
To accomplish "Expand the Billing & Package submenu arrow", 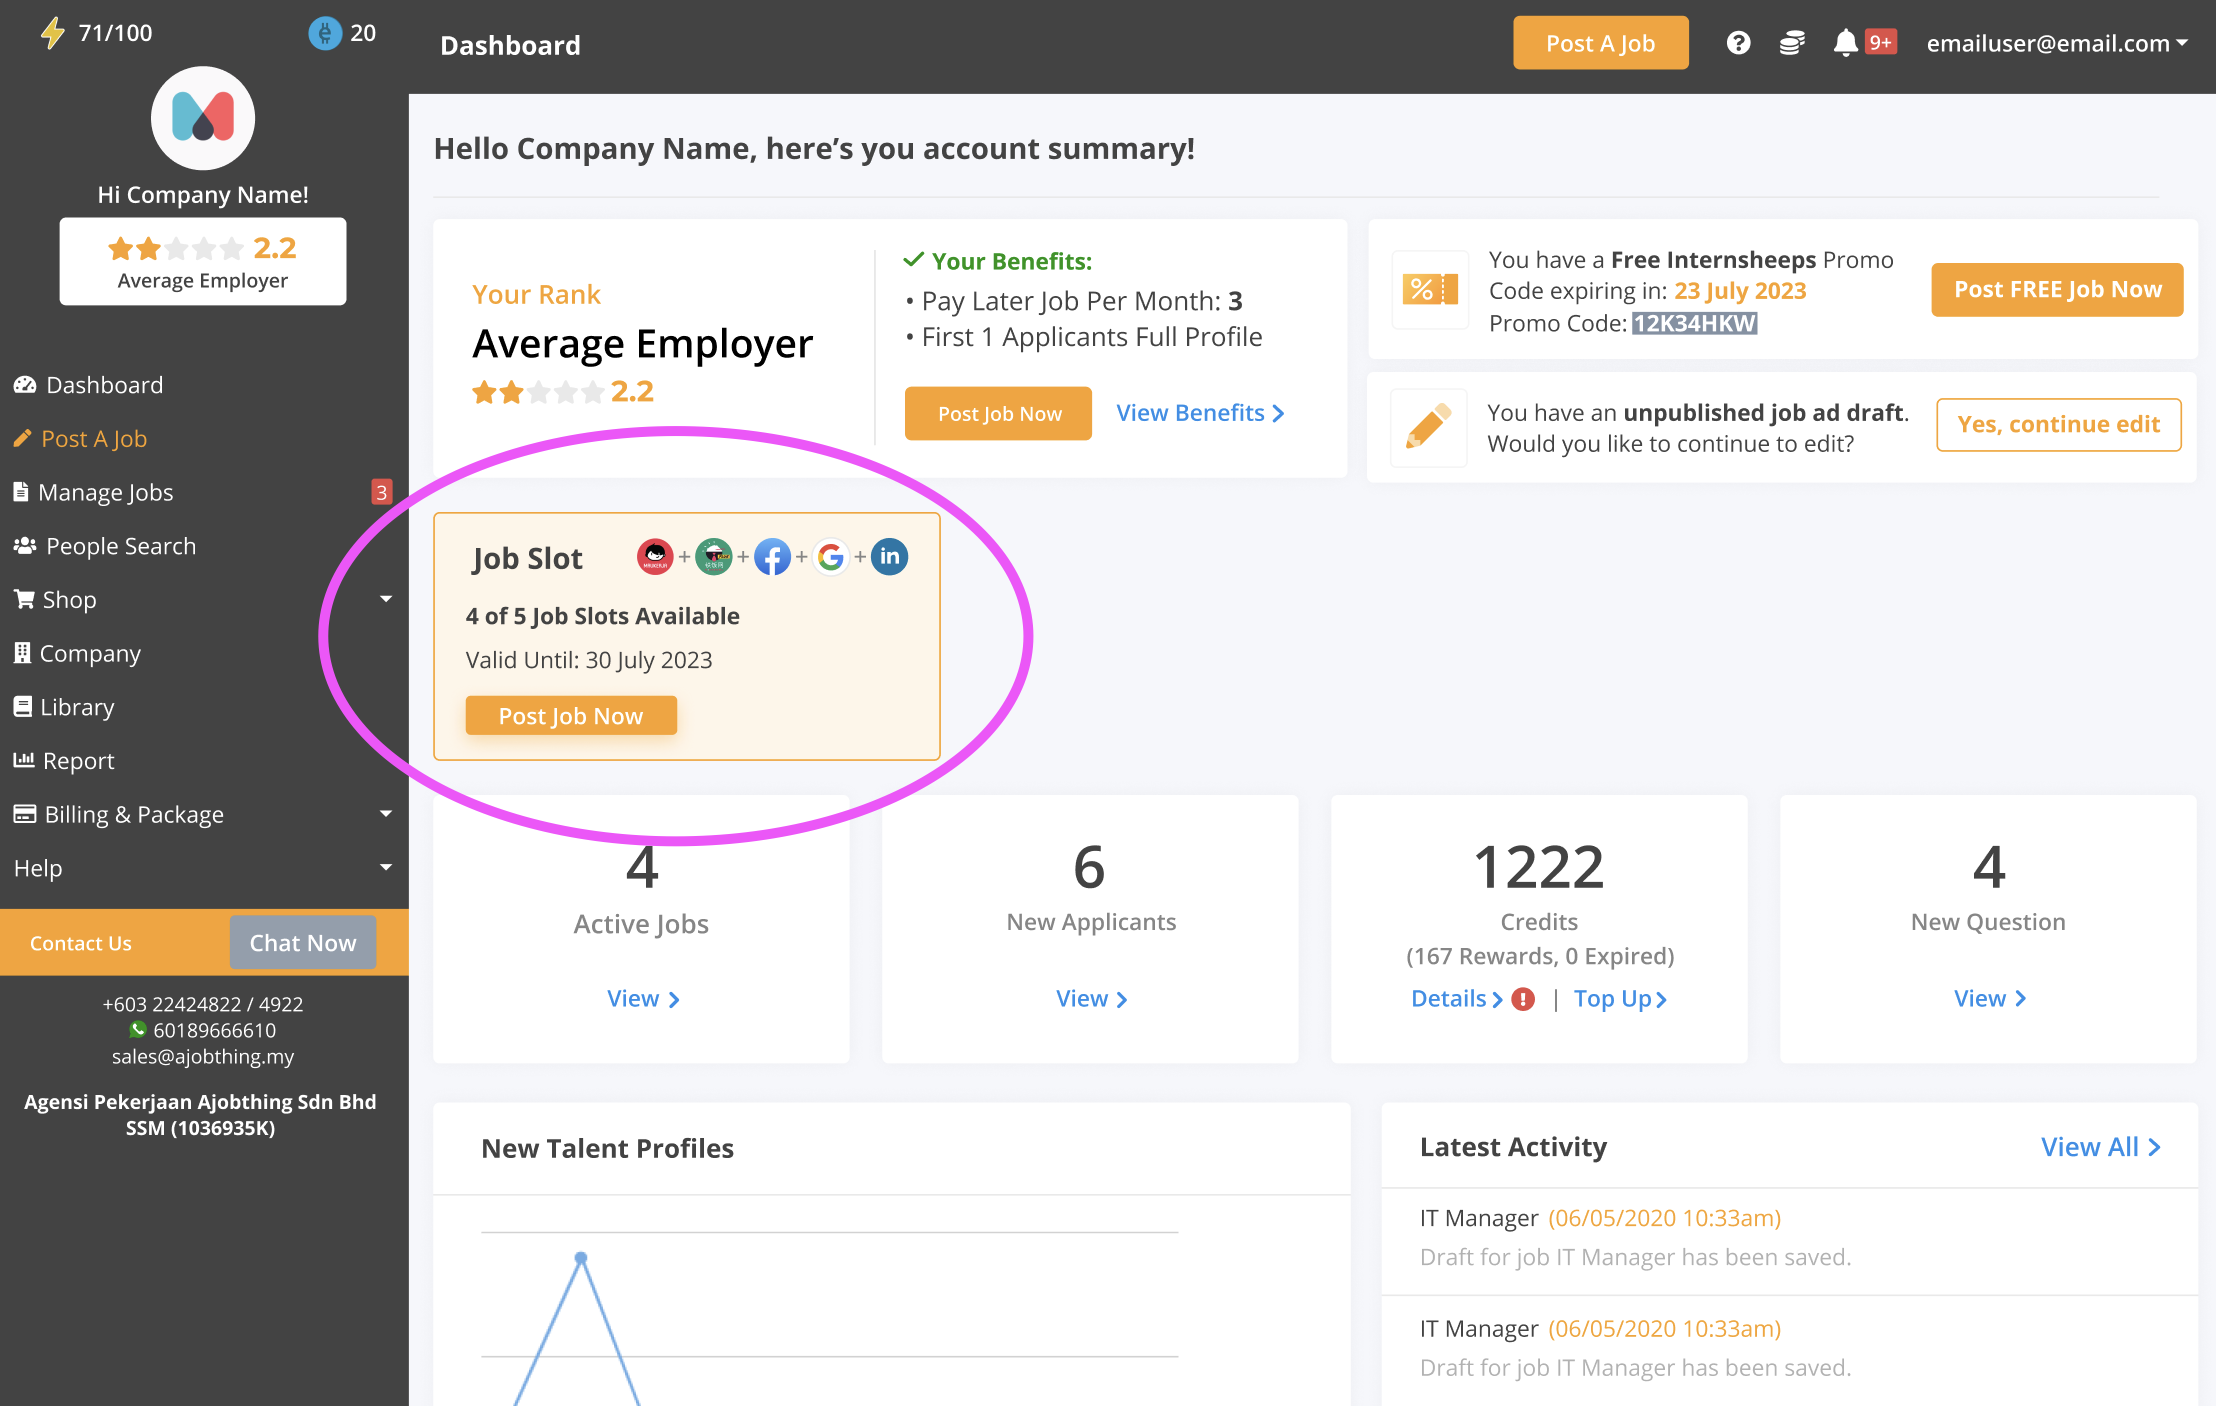I will (386, 814).
